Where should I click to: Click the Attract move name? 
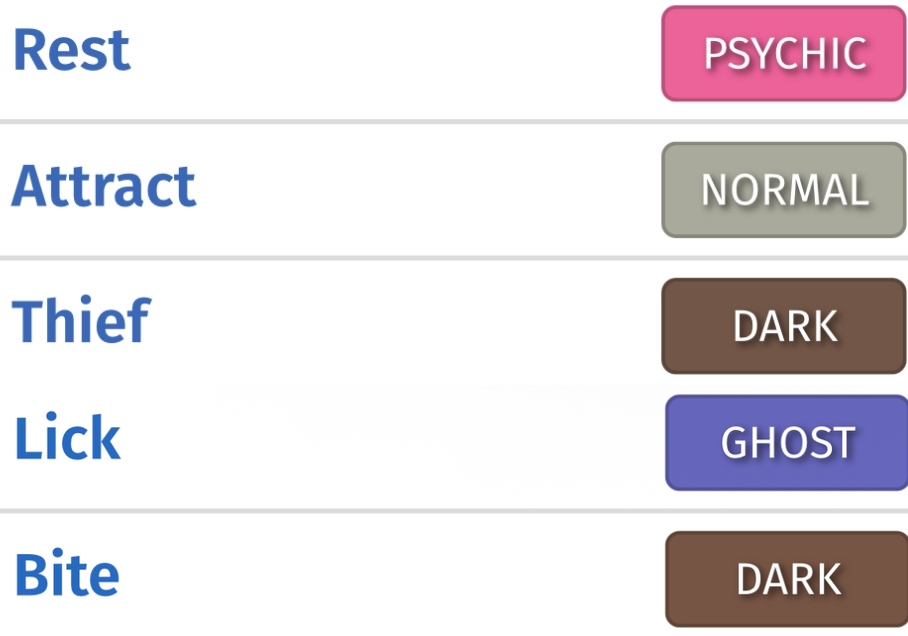[x=104, y=186]
